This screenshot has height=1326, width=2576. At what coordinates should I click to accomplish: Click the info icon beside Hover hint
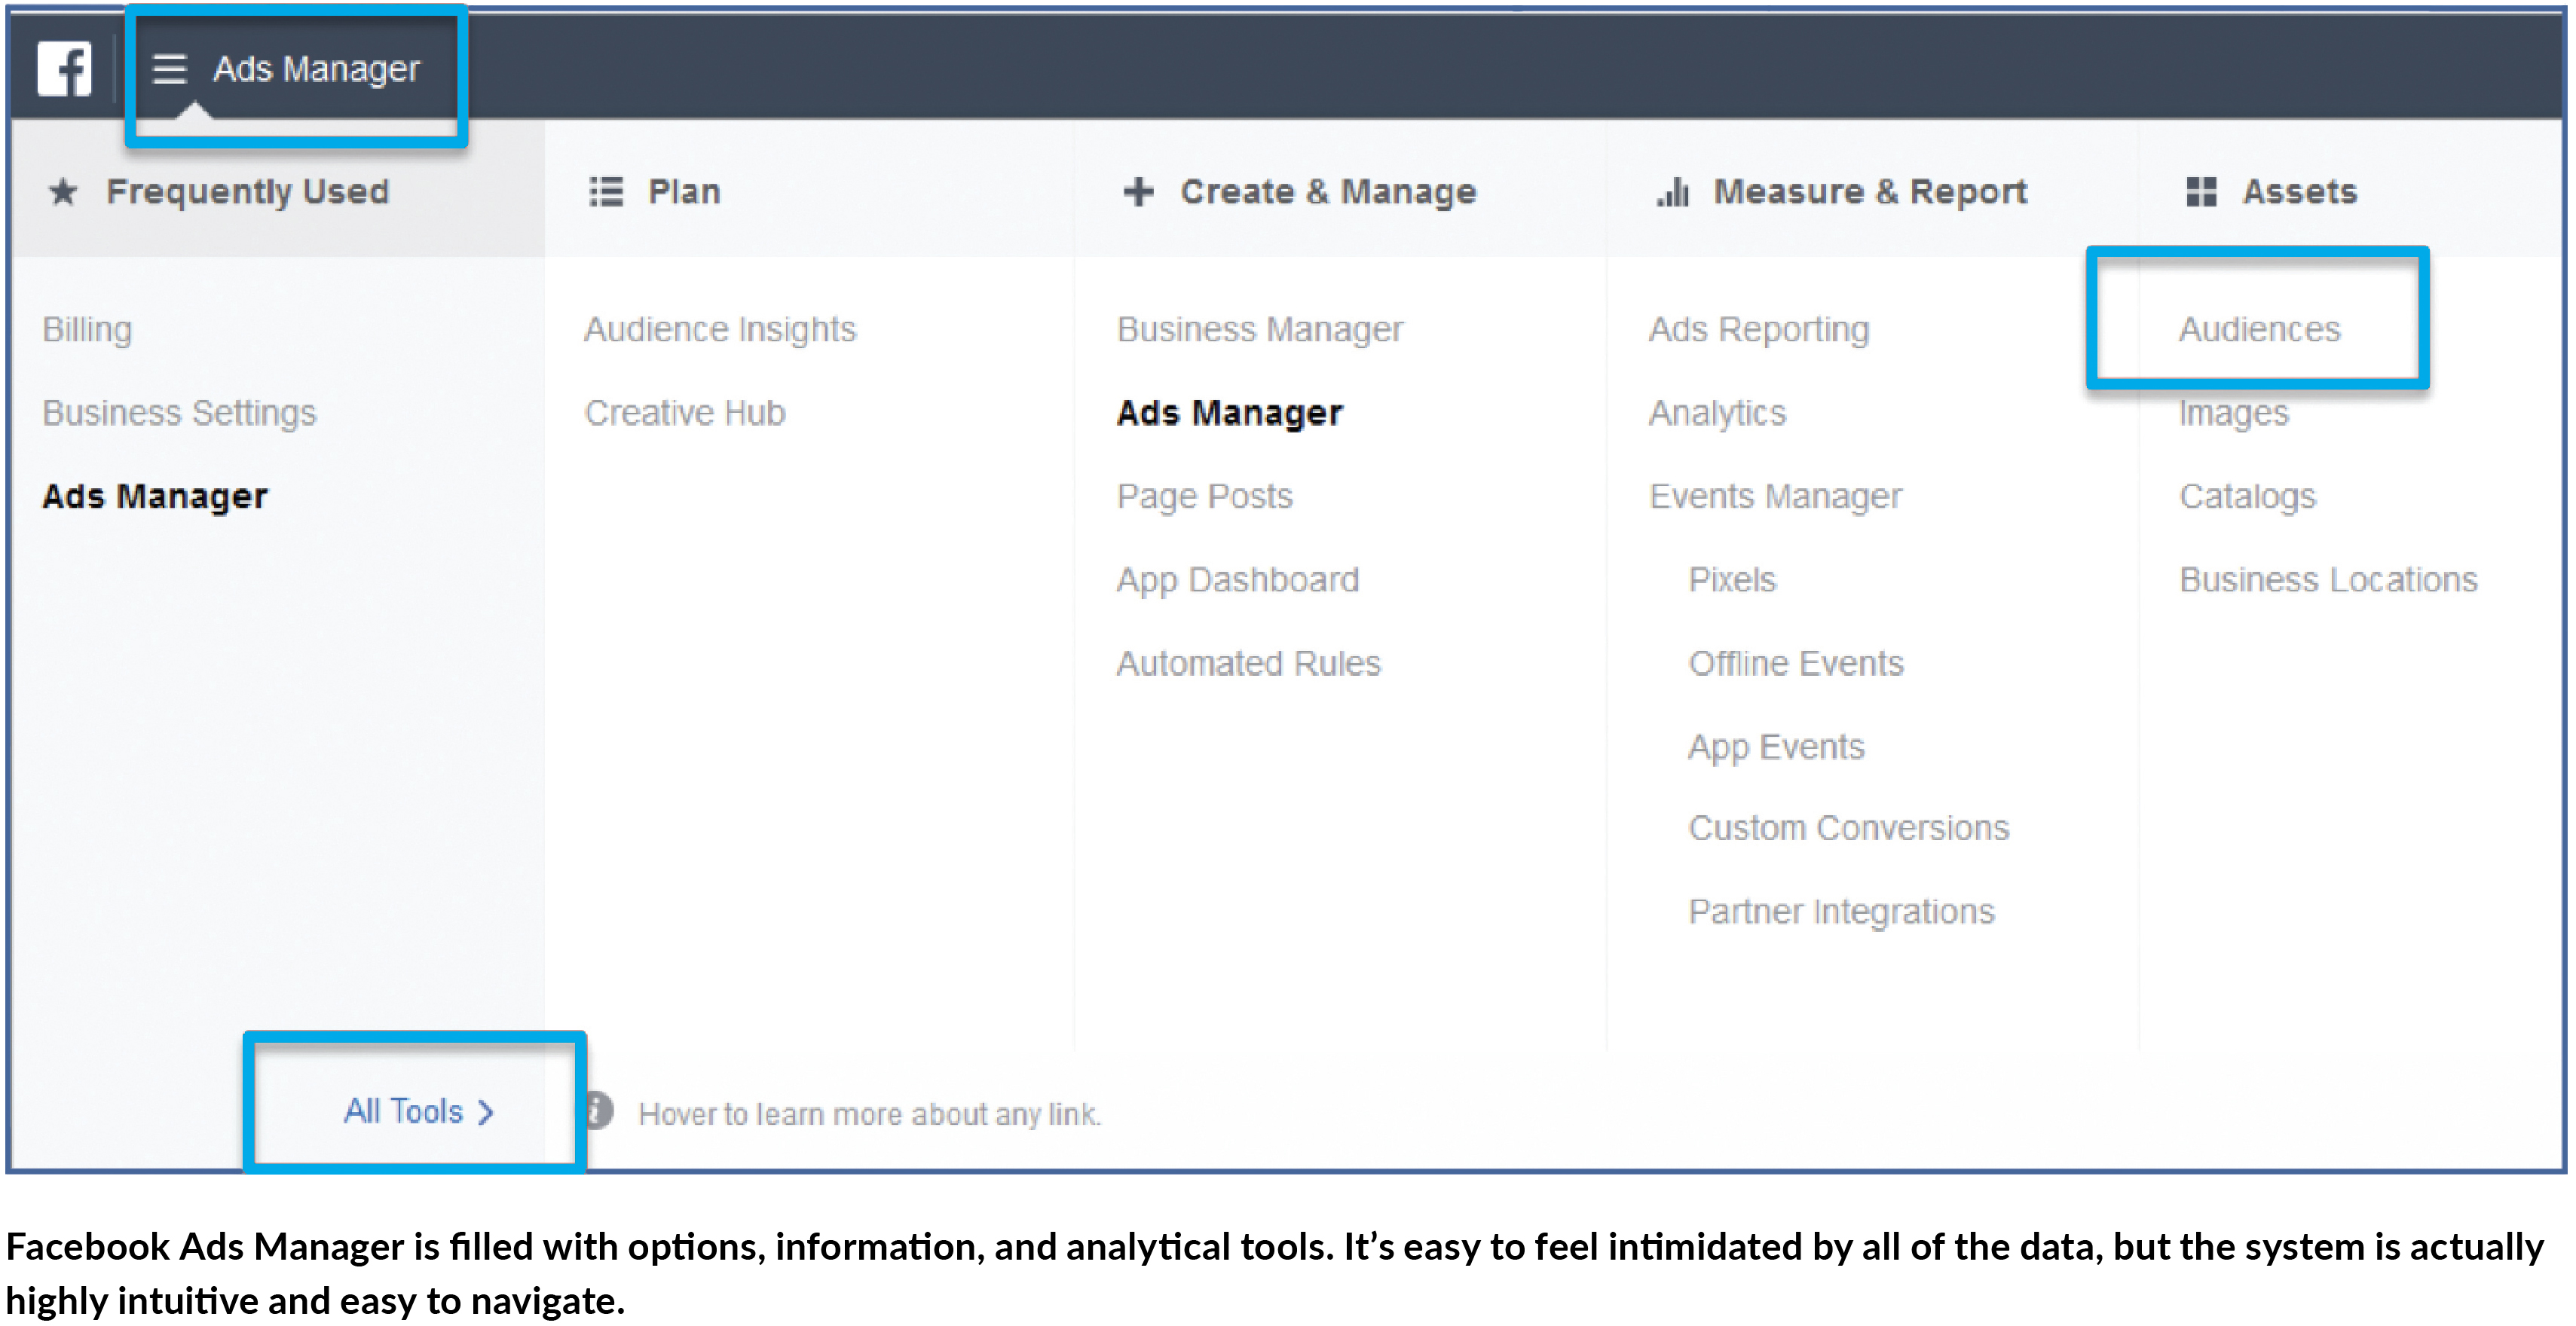599,1111
